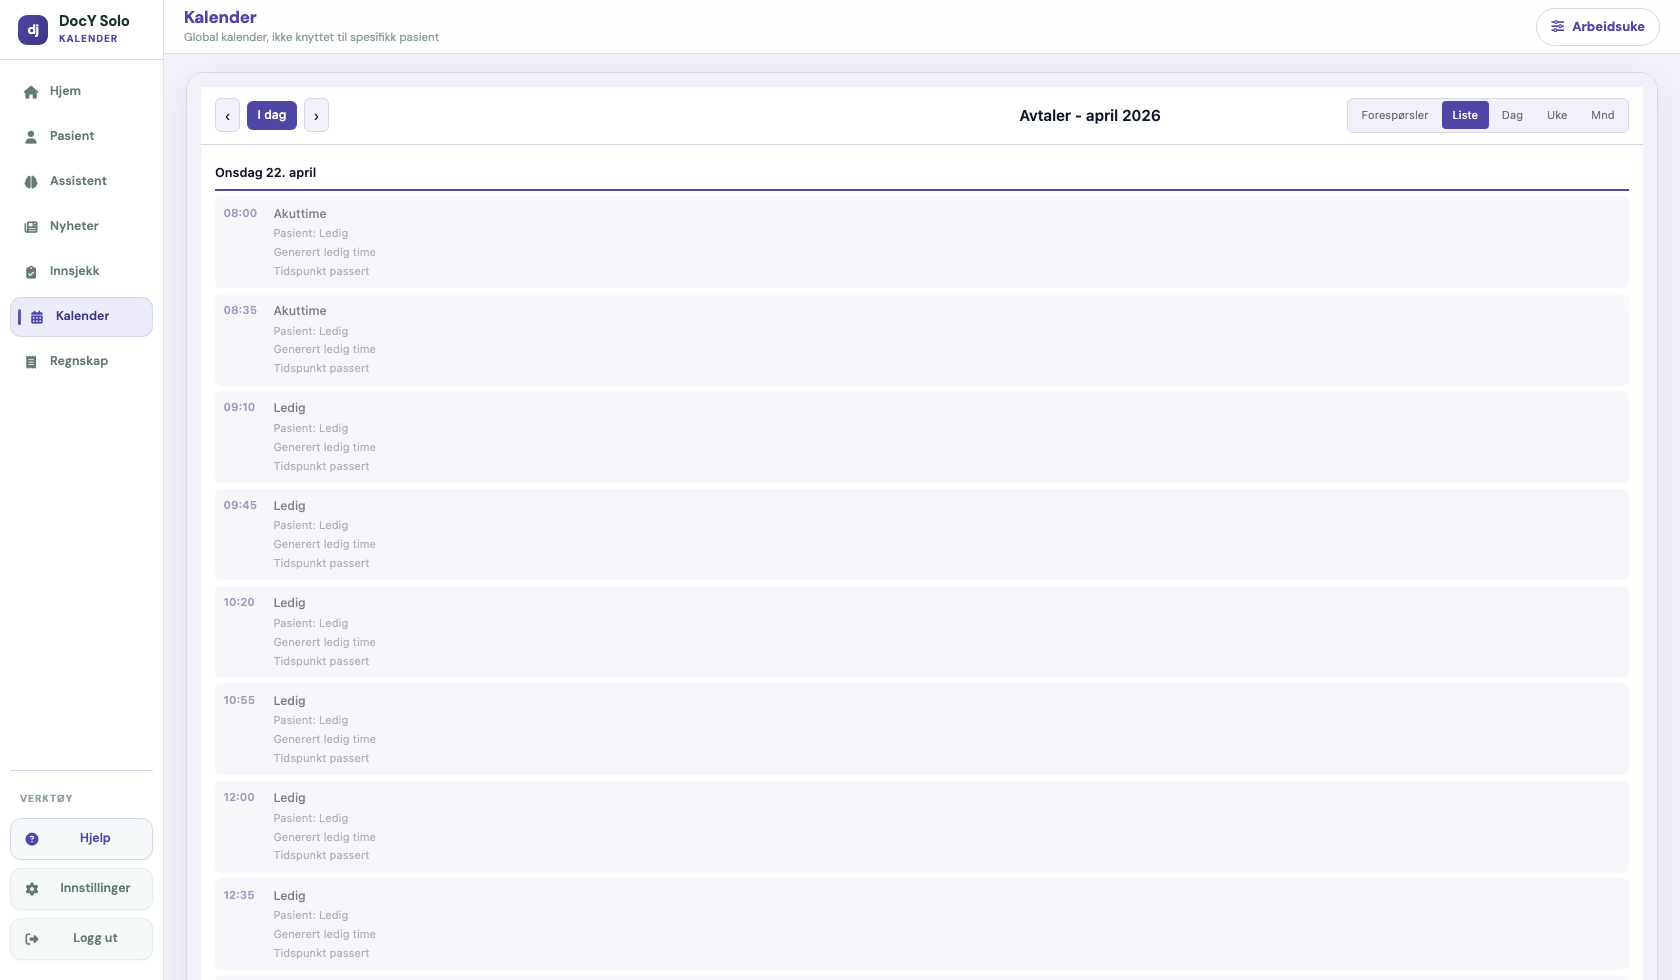Click the VERKTØY section label
This screenshot has width=1680, height=980.
(x=46, y=799)
